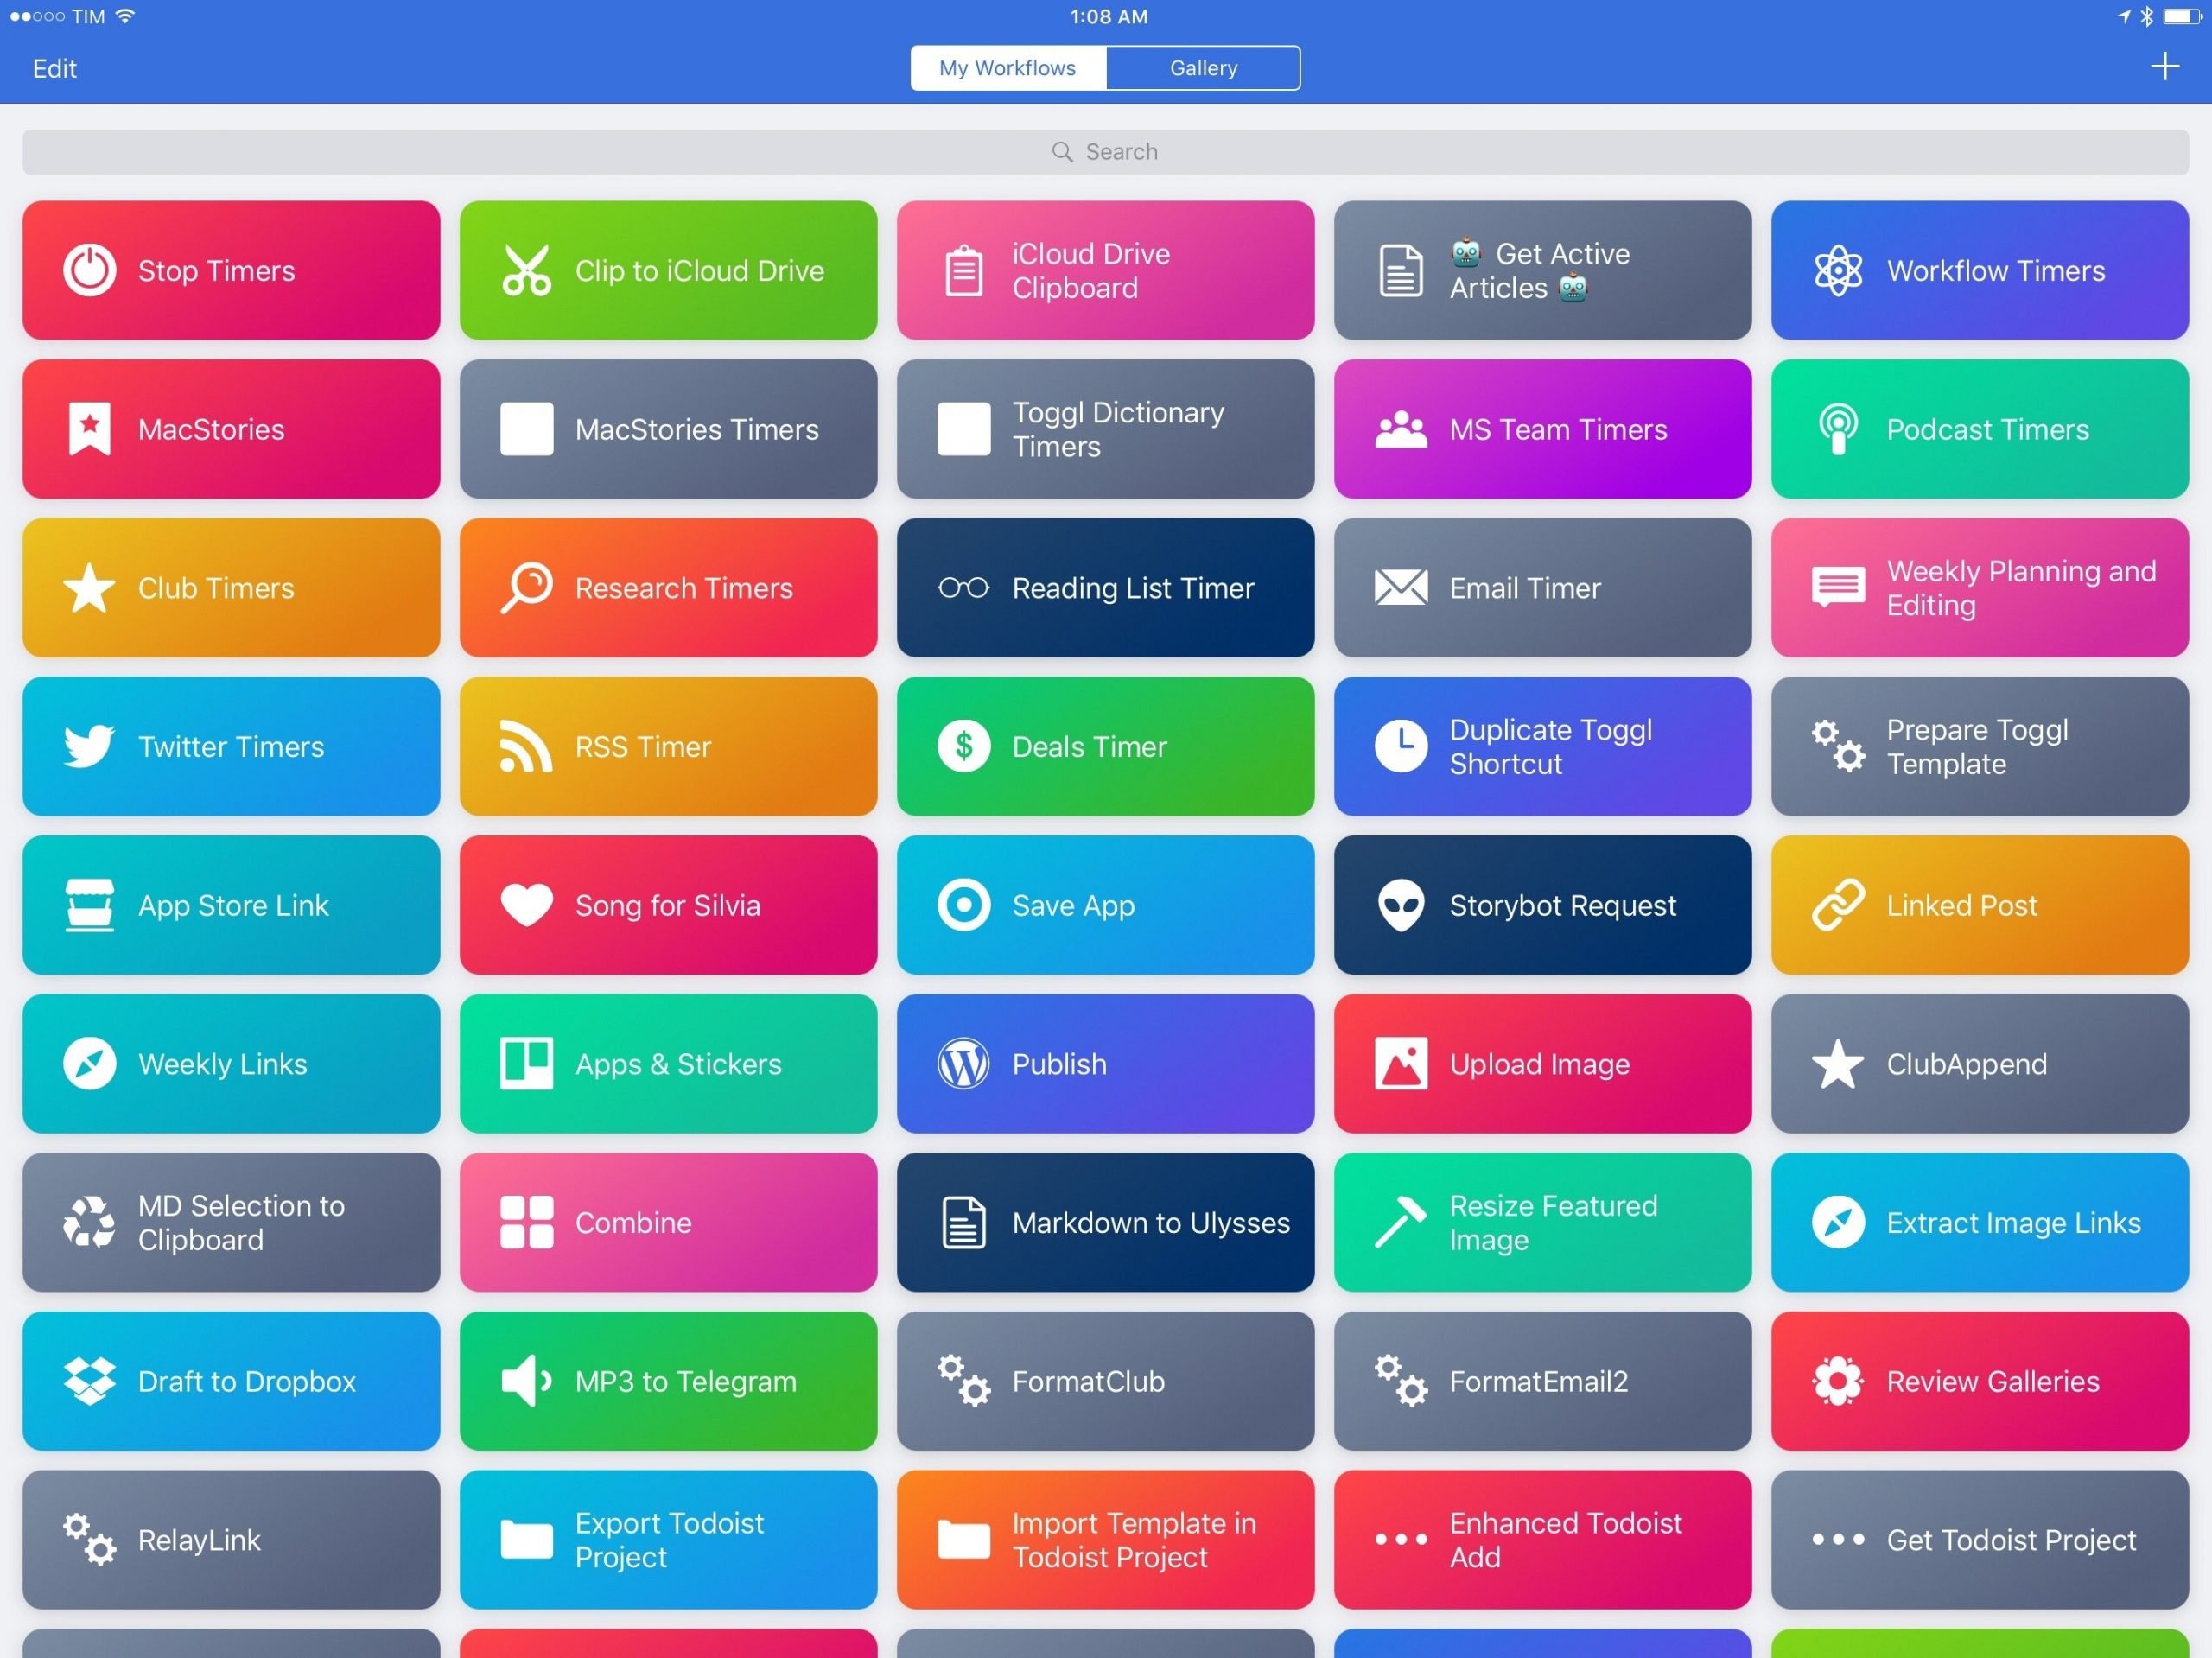Tap the people icon on MS Team Timers
Screen dimensions: 2212x1658
pyautogui.click(x=1400, y=429)
